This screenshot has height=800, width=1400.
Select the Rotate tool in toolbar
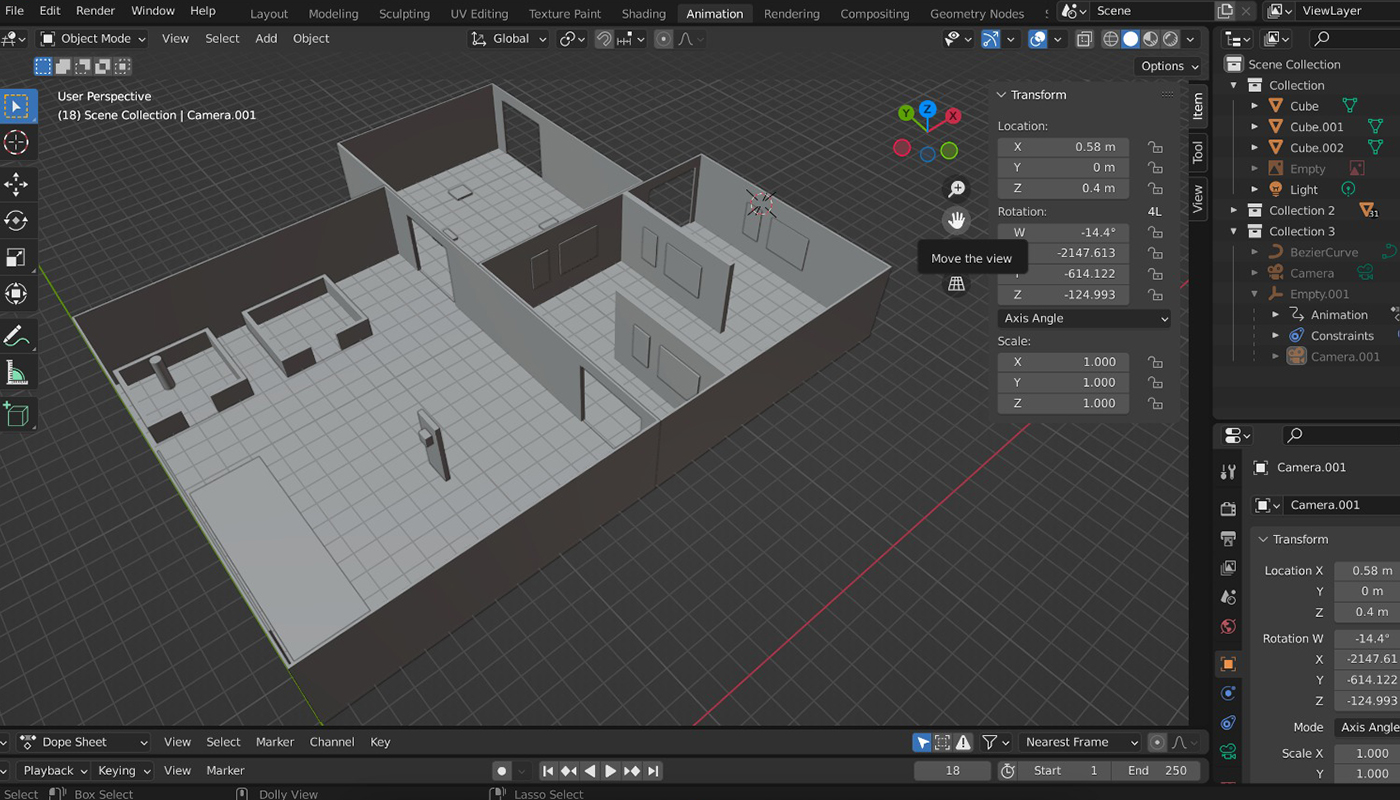pyautogui.click(x=17, y=221)
